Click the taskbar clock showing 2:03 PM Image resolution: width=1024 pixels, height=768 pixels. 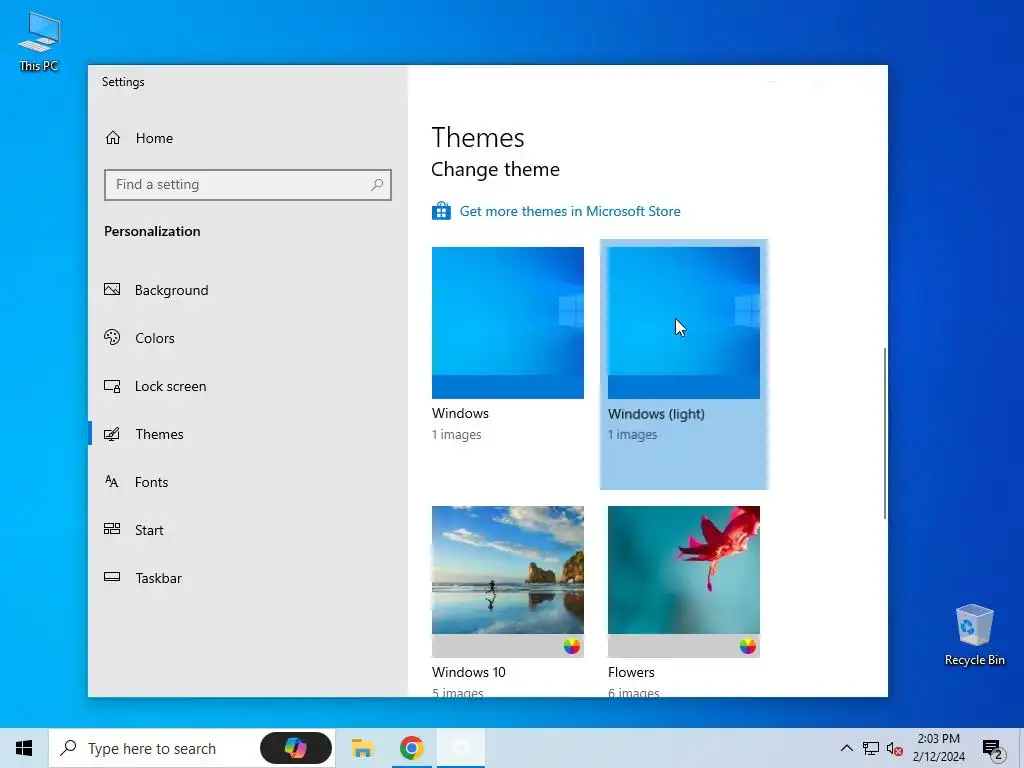(938, 748)
